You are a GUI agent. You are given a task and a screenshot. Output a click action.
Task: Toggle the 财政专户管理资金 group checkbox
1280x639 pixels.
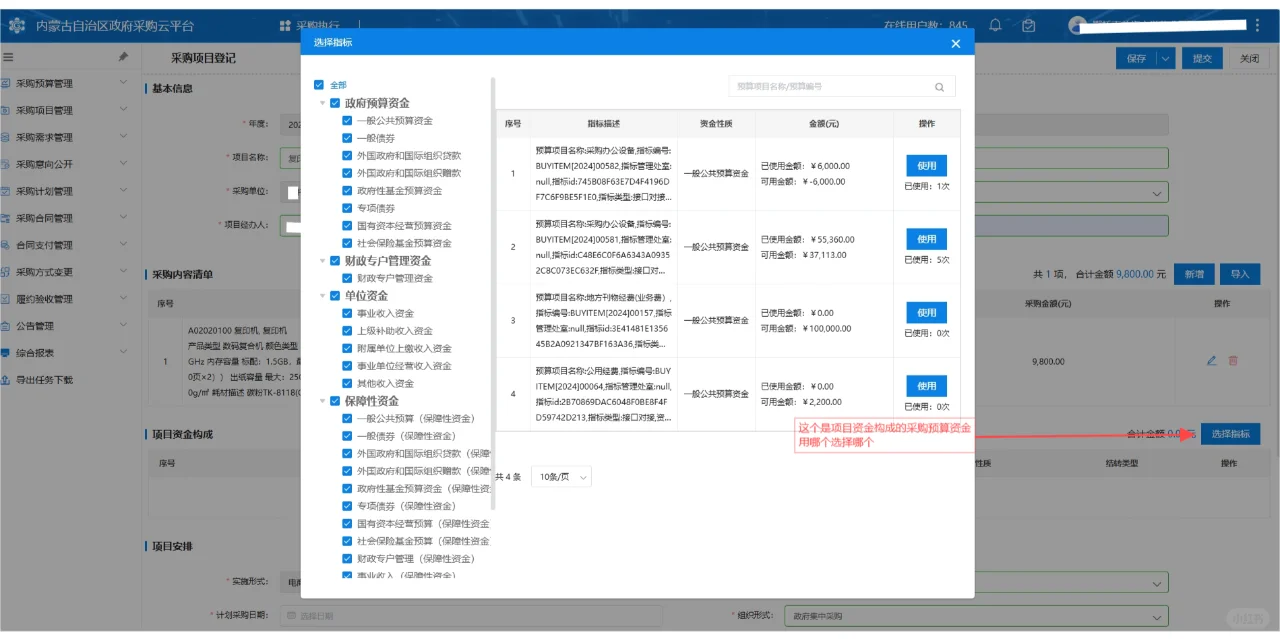[x=335, y=261]
